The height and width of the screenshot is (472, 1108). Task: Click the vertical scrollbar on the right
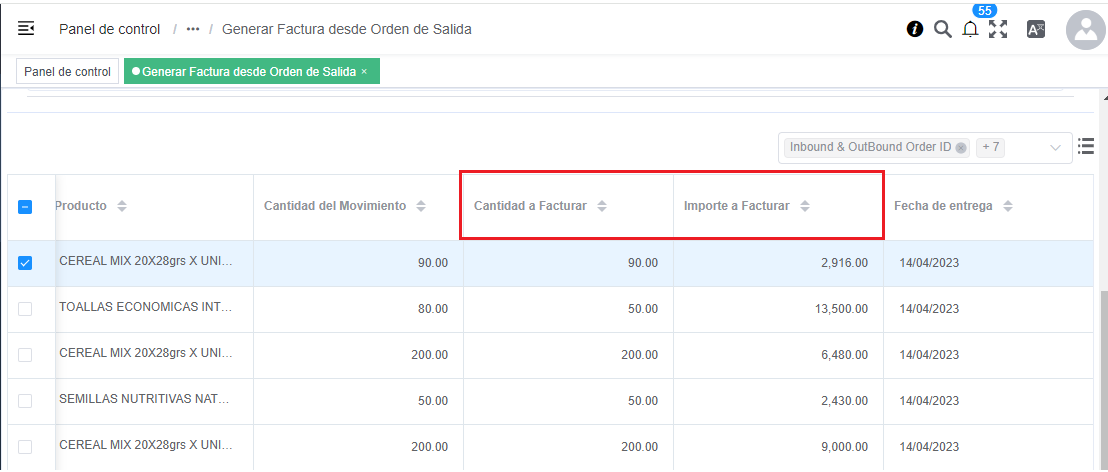point(1101,370)
